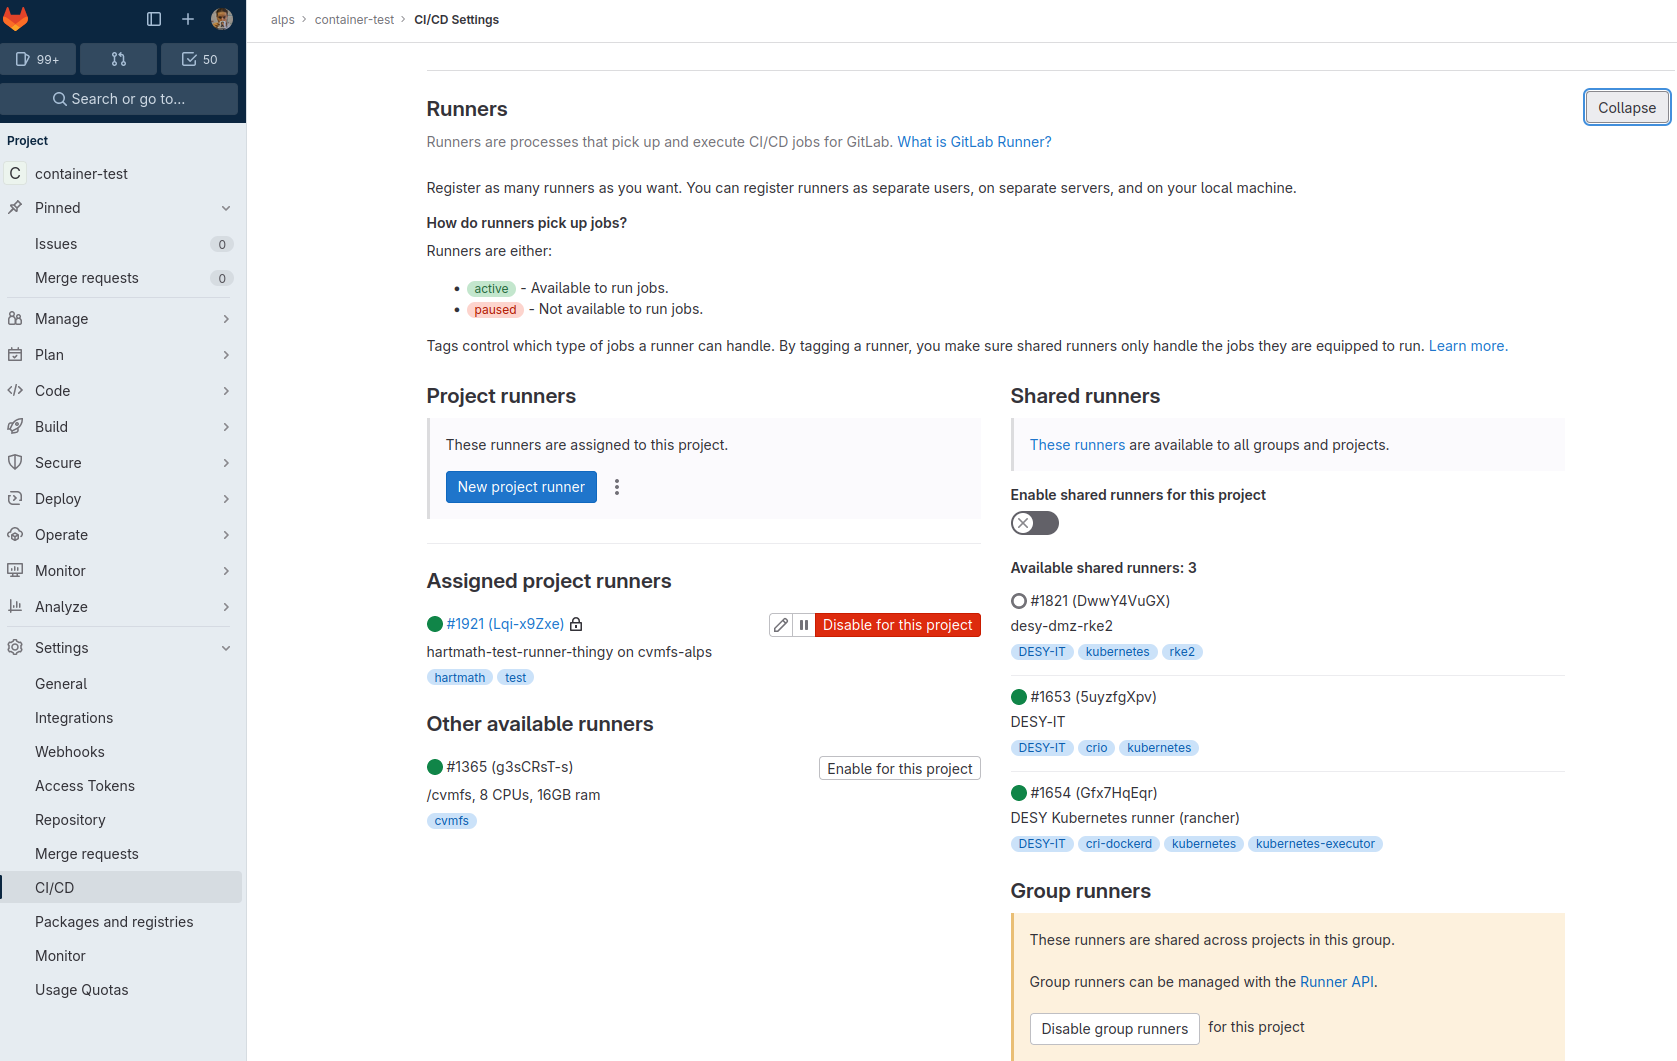1677x1061 pixels.
Task: Click the GitLab logo home icon
Action: pos(16,19)
